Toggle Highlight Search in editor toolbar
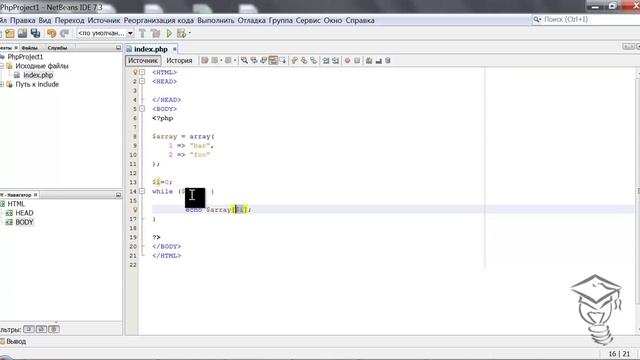Viewport: 640px width, 360px height. (273, 60)
